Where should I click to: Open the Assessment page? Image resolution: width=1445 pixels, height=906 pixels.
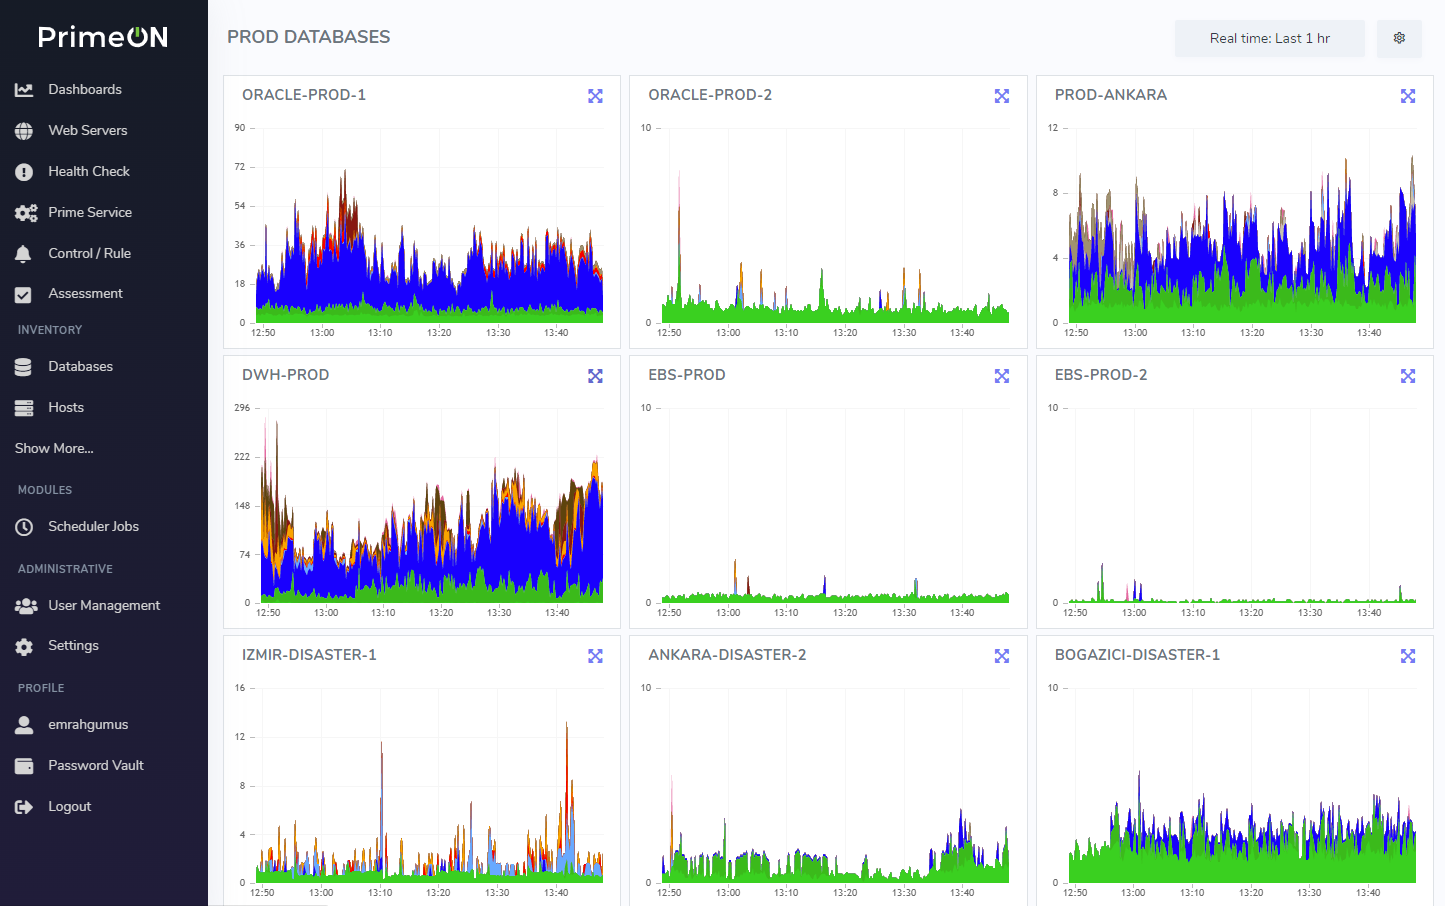(86, 294)
